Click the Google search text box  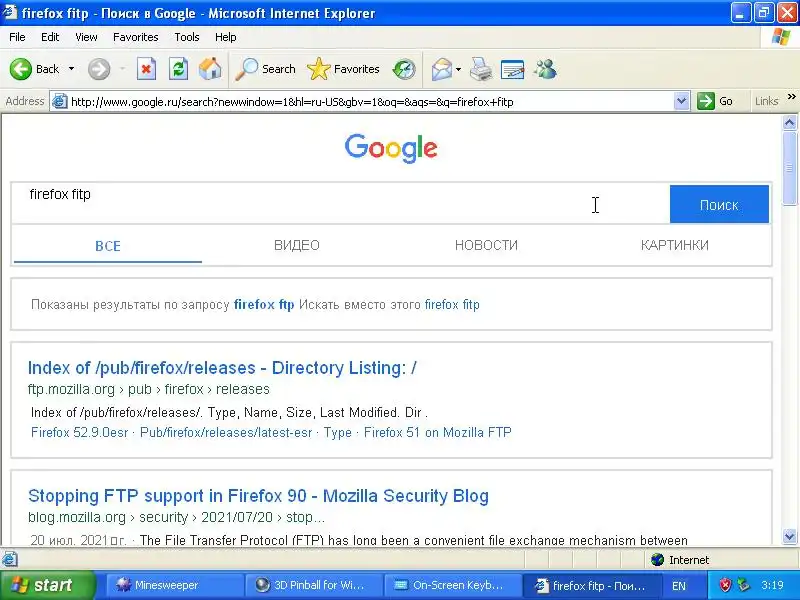(x=340, y=204)
